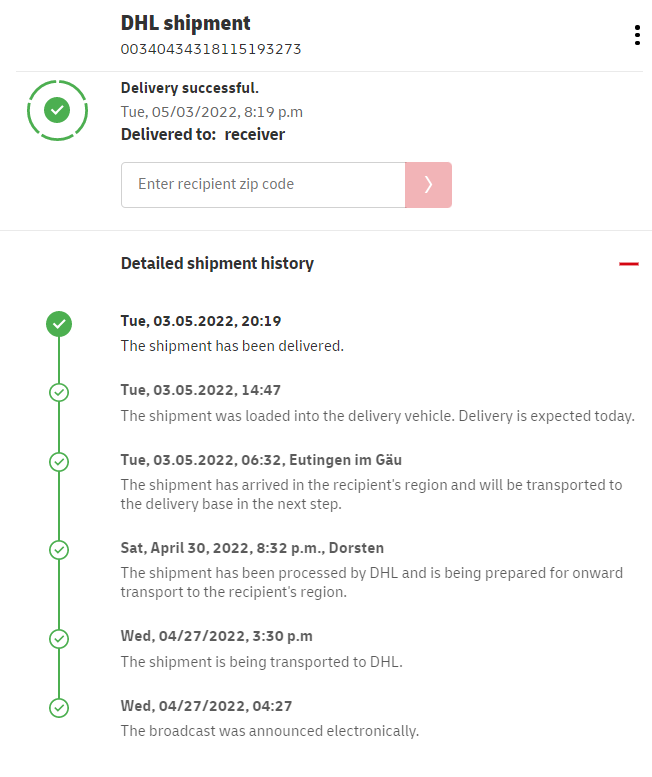The image size is (652, 777).
Task: Submit zip code with the arrow button
Action: pos(428,185)
